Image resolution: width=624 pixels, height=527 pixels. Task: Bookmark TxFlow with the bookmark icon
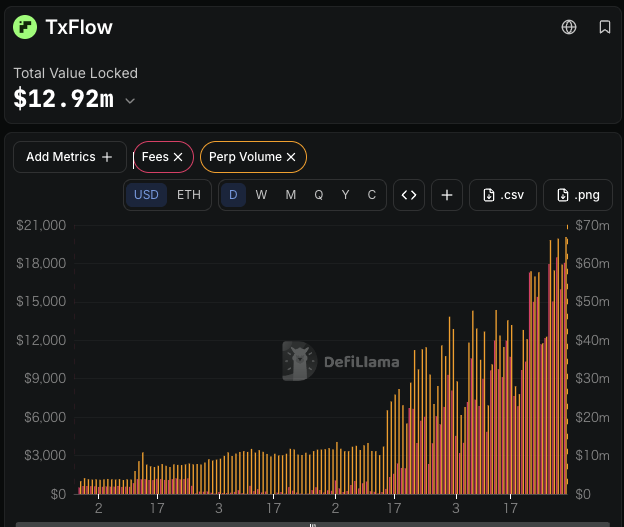click(x=604, y=27)
